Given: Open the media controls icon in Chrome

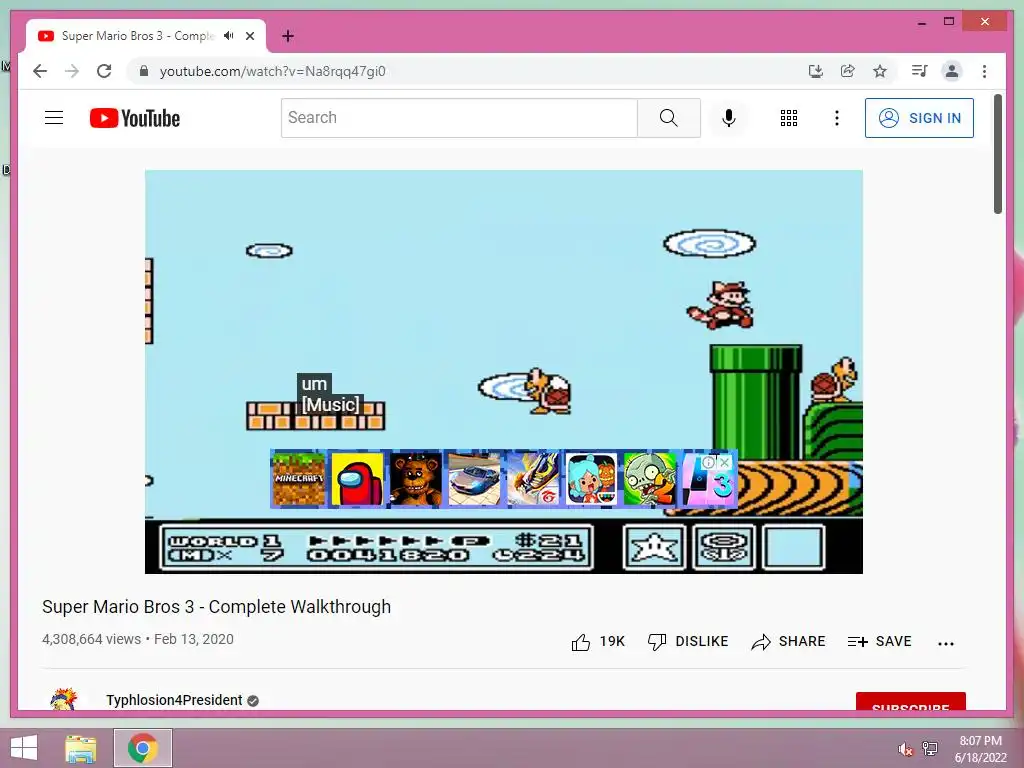Looking at the screenshot, I should click(920, 71).
